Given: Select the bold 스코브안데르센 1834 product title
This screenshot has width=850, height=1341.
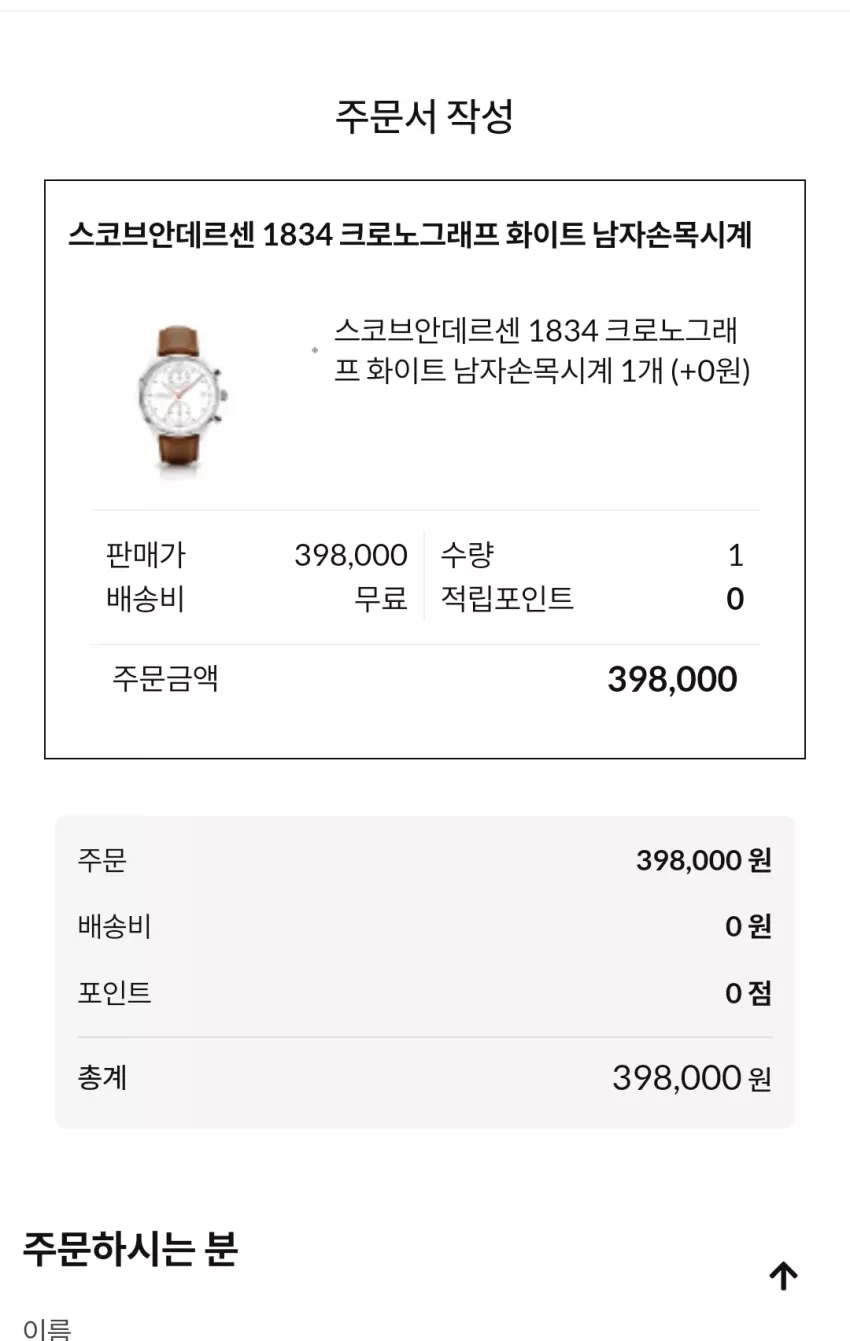Looking at the screenshot, I should click(409, 236).
